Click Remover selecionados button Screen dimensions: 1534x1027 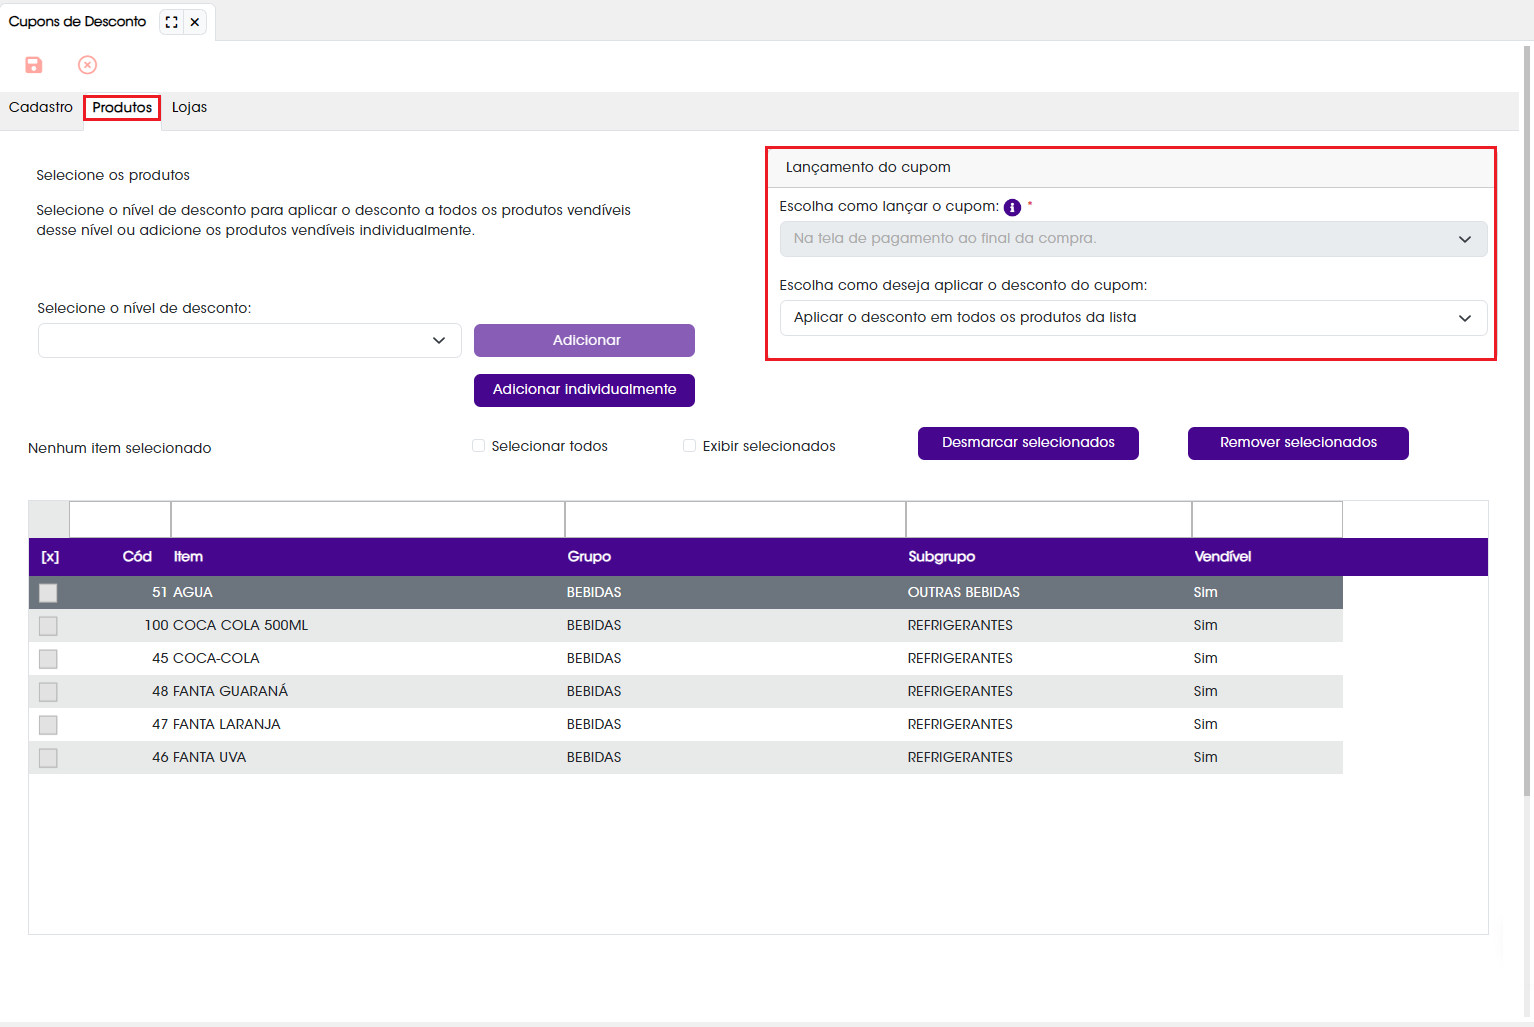pyautogui.click(x=1298, y=443)
